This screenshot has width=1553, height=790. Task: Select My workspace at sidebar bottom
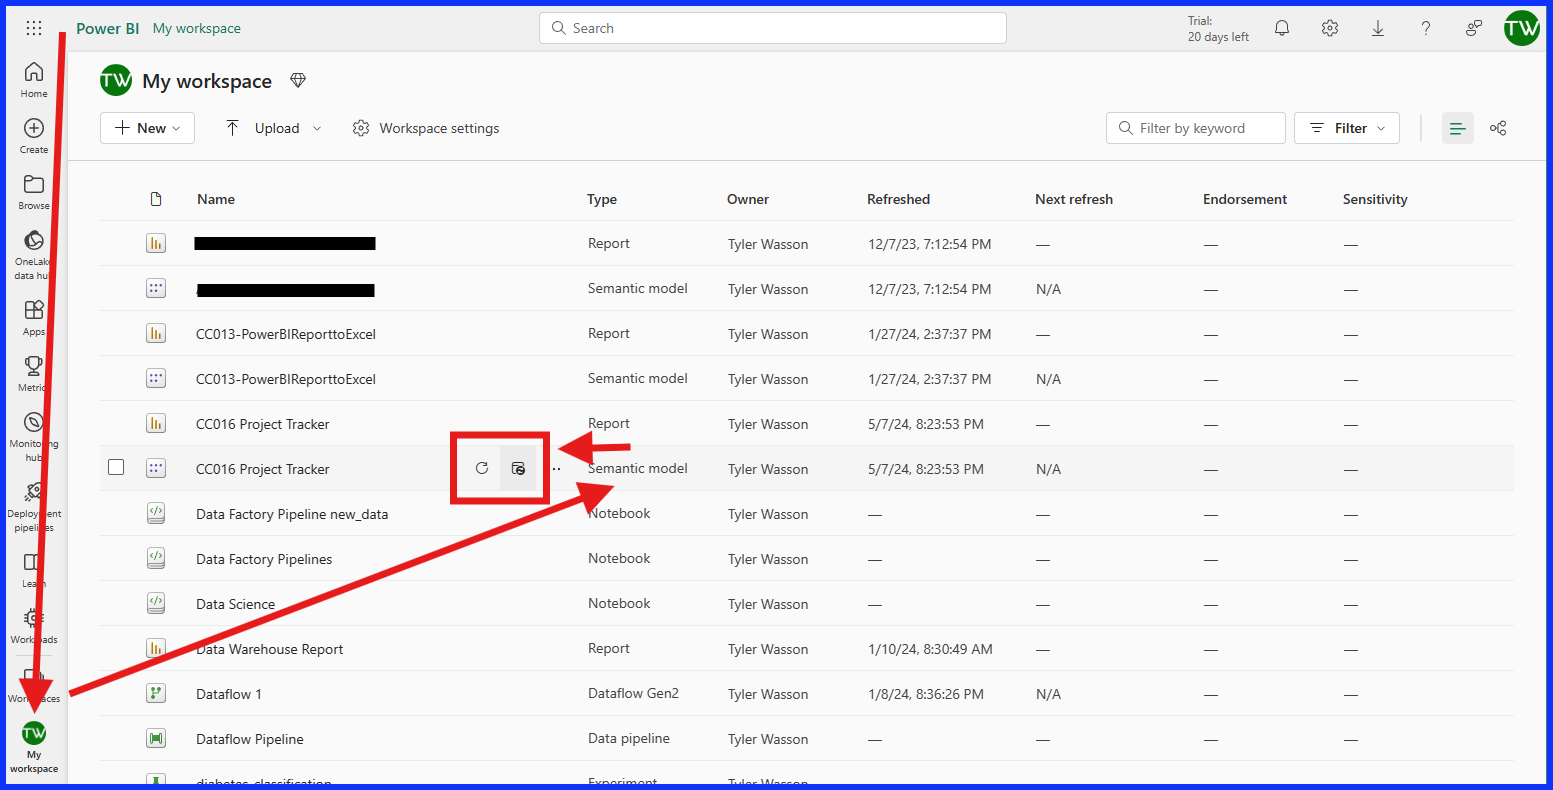click(34, 747)
